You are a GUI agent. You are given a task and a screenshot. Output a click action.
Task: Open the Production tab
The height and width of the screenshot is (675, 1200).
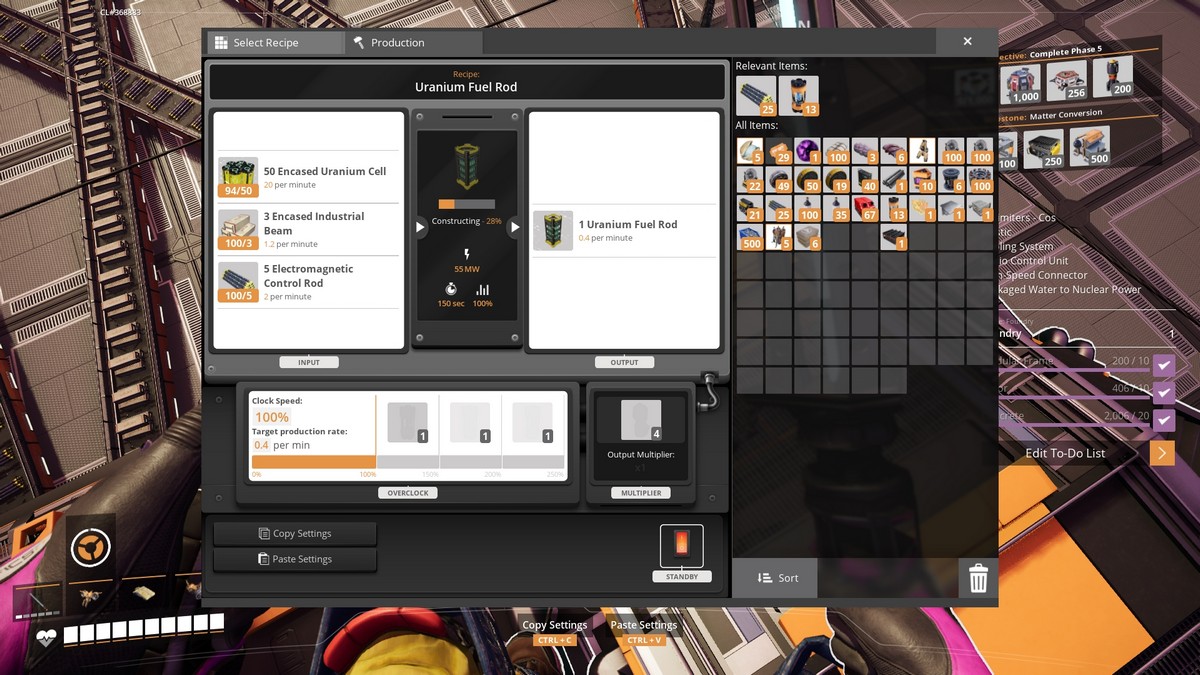click(414, 43)
